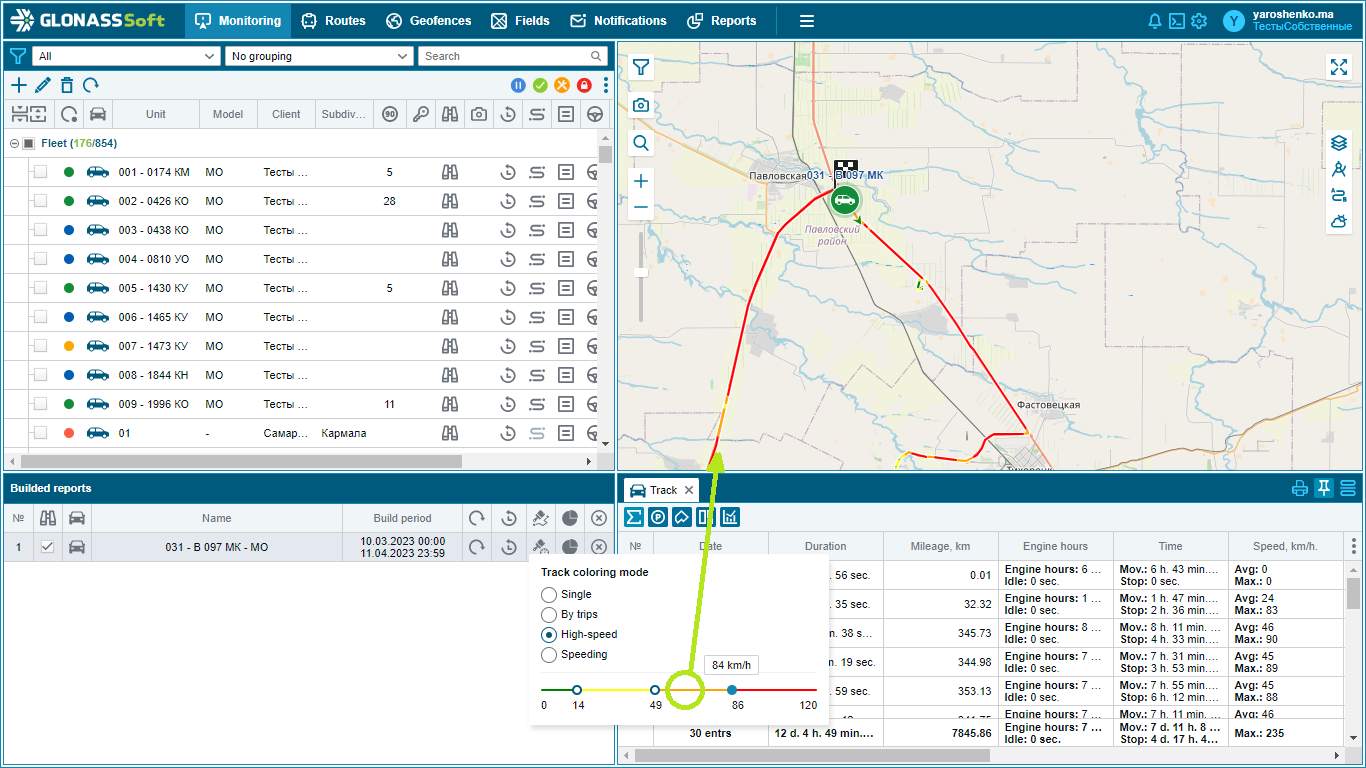1366x768 pixels.
Task: Sort the track table by Mileage, km
Action: [x=941, y=546]
